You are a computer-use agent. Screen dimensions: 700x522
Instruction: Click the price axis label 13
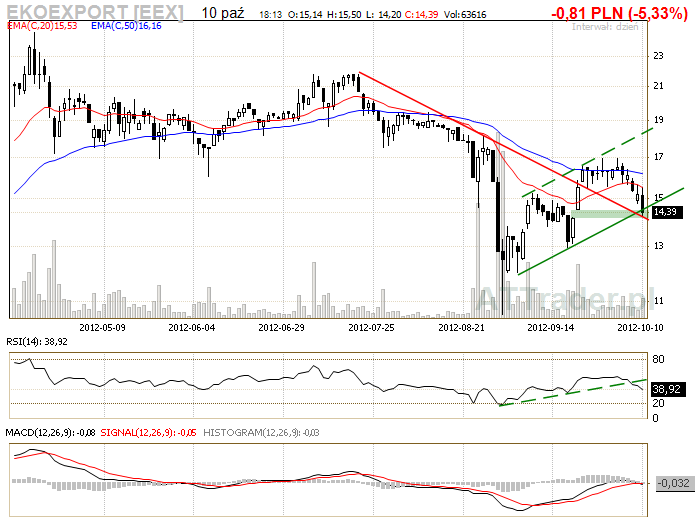(x=658, y=246)
